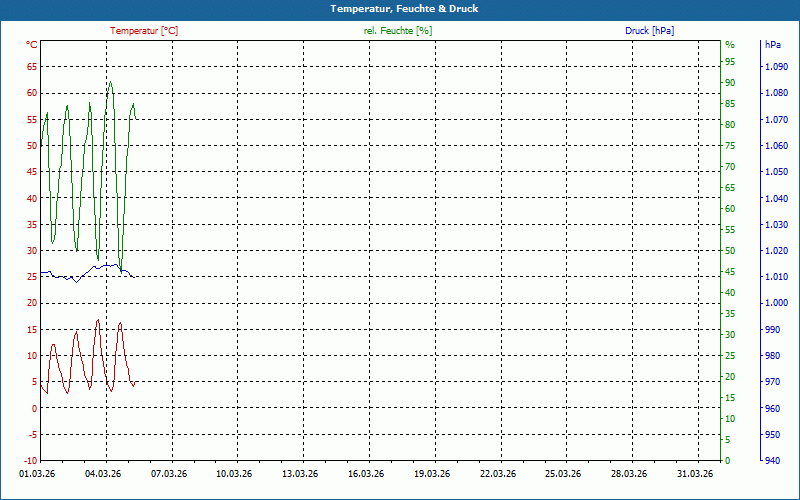Screen dimensions: 800x500
Task: Click the red °C axis unit label
Action: pos(32,45)
